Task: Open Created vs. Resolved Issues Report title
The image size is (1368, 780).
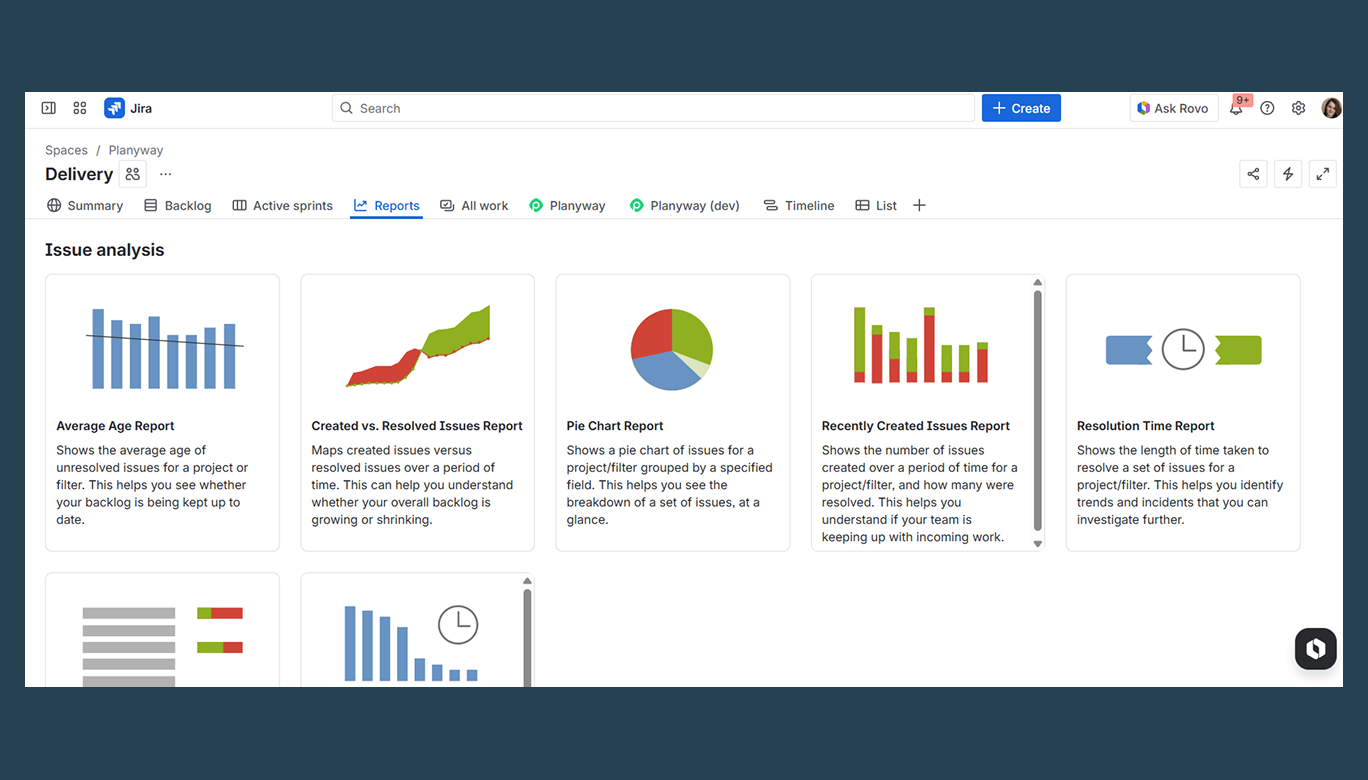Action: (x=417, y=426)
